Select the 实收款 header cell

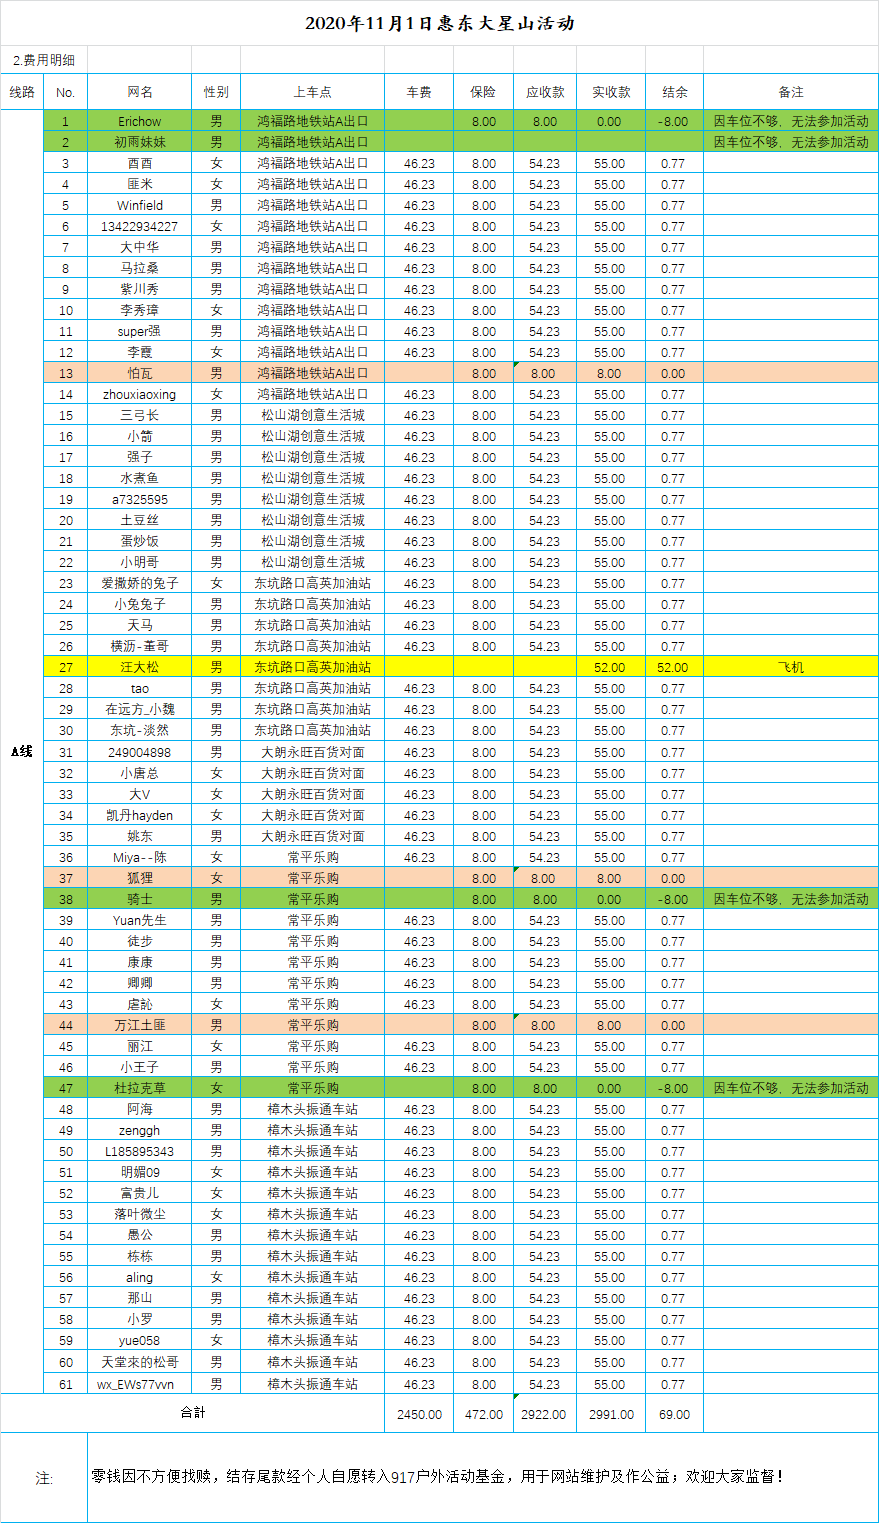tap(610, 92)
